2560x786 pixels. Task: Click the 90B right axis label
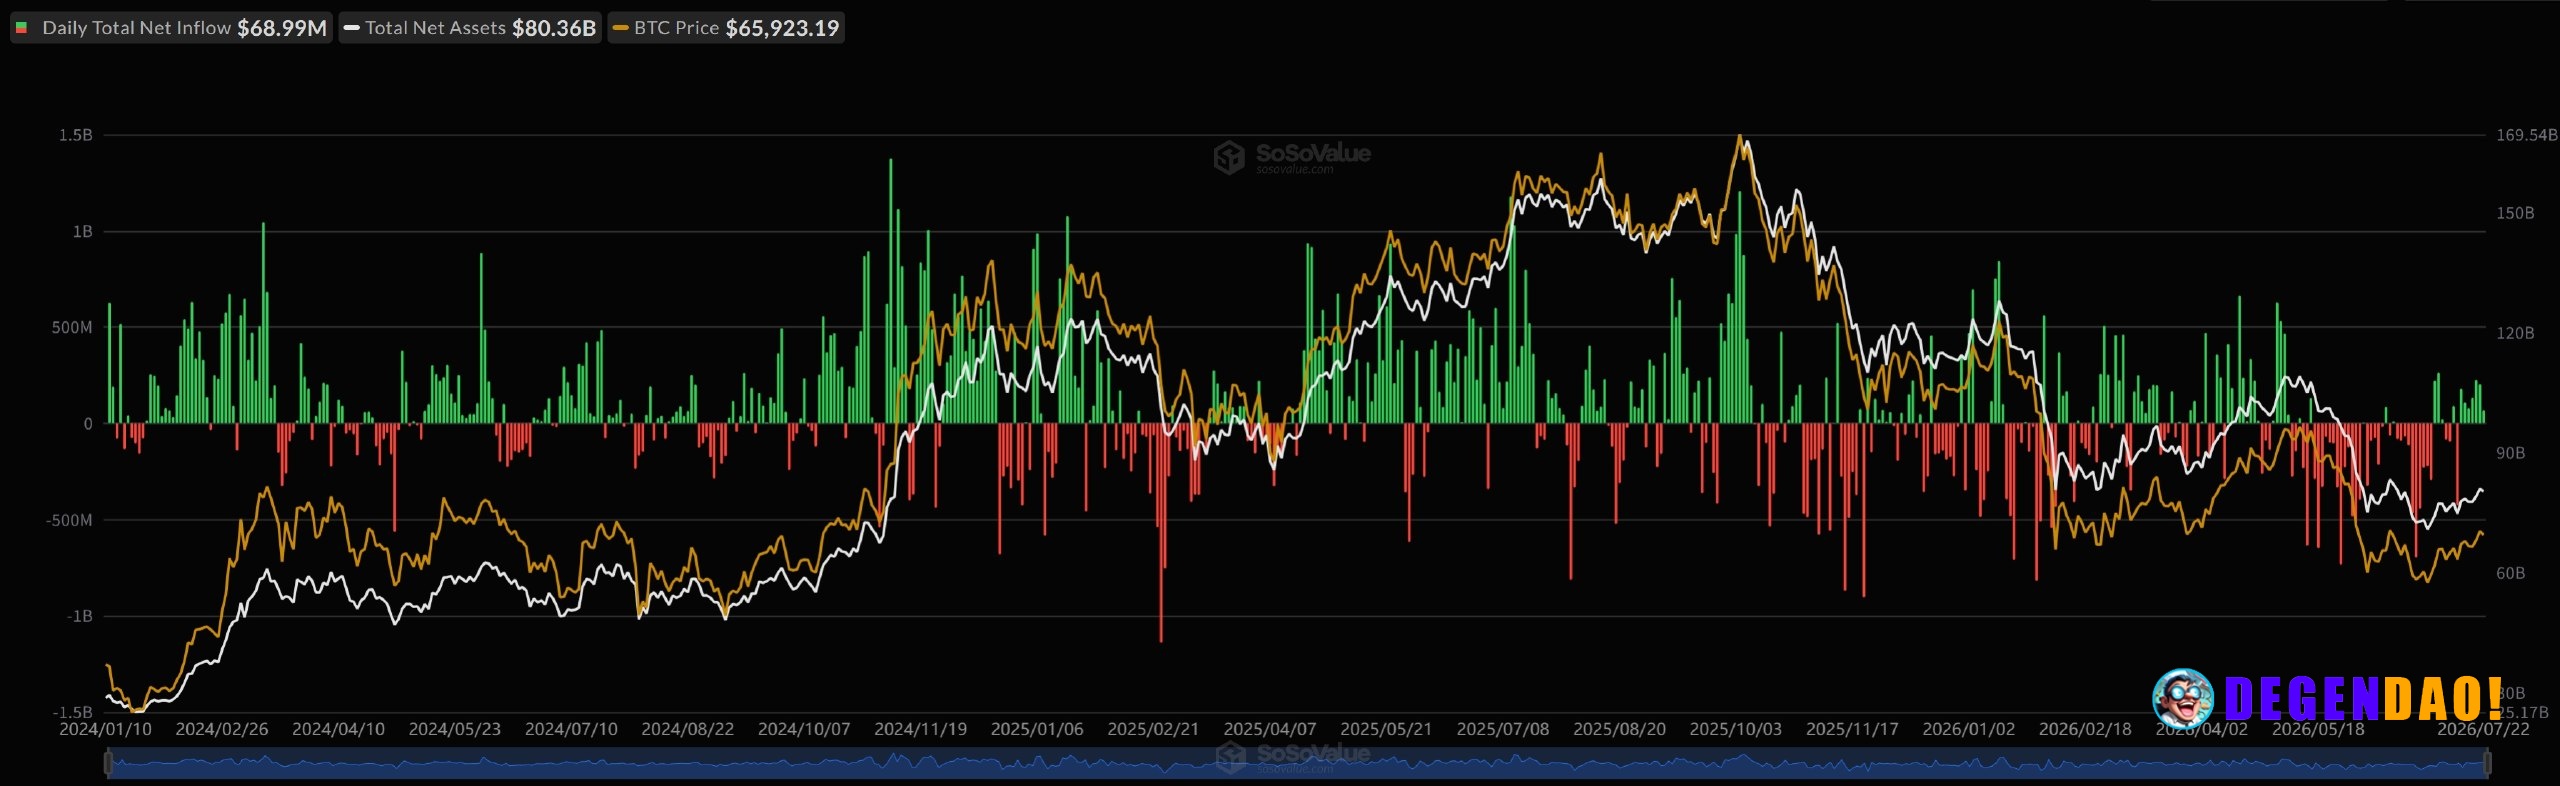2510,453
